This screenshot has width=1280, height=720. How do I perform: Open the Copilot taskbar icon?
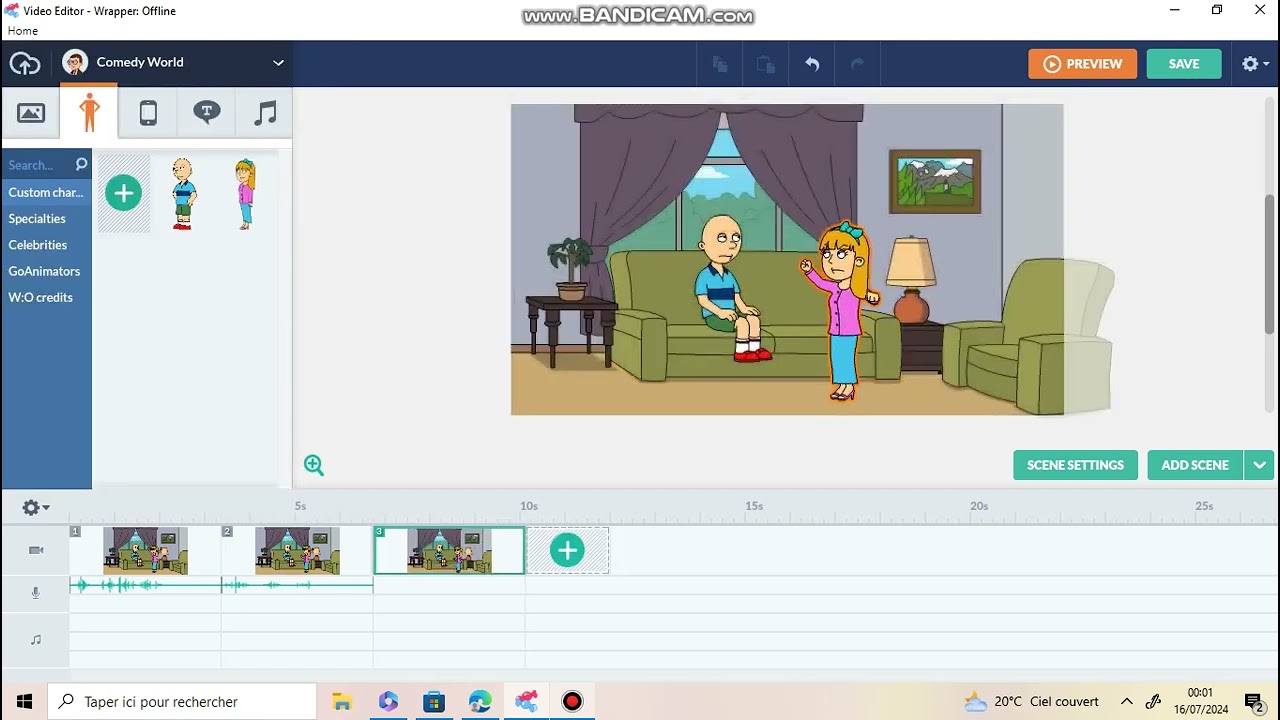[x=388, y=701]
